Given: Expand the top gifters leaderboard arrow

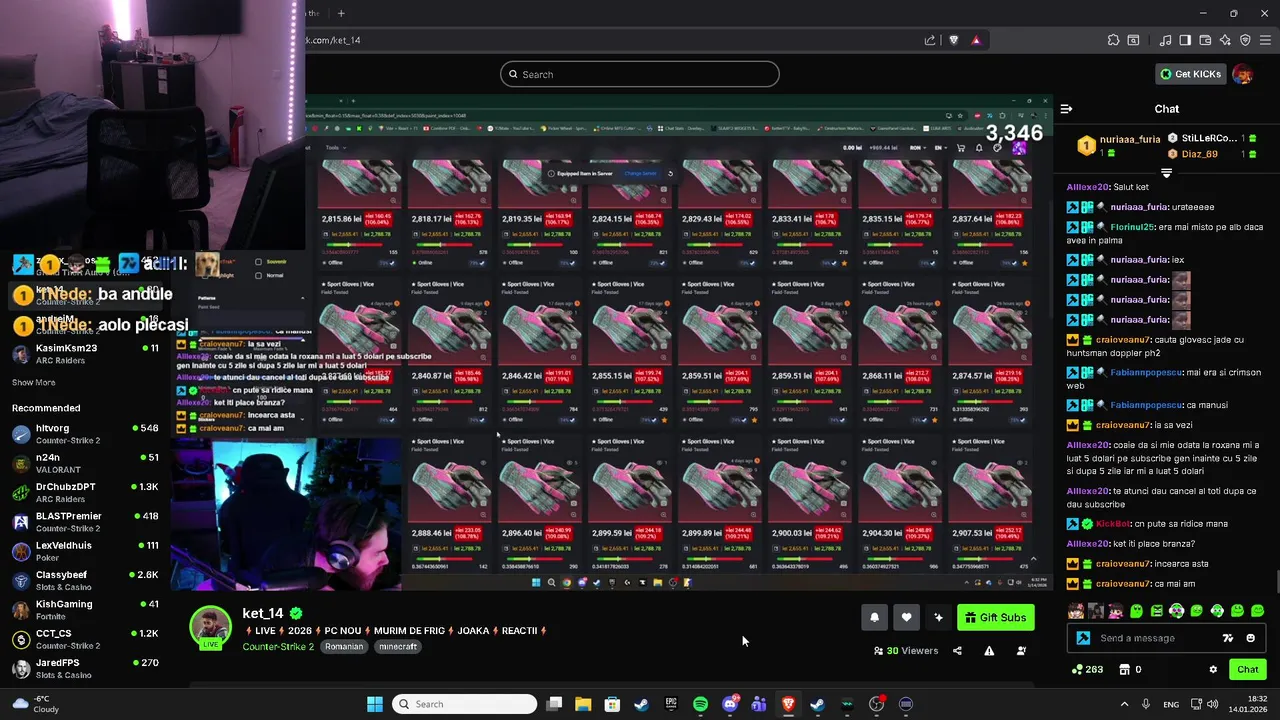Looking at the screenshot, I should pos(1166,173).
